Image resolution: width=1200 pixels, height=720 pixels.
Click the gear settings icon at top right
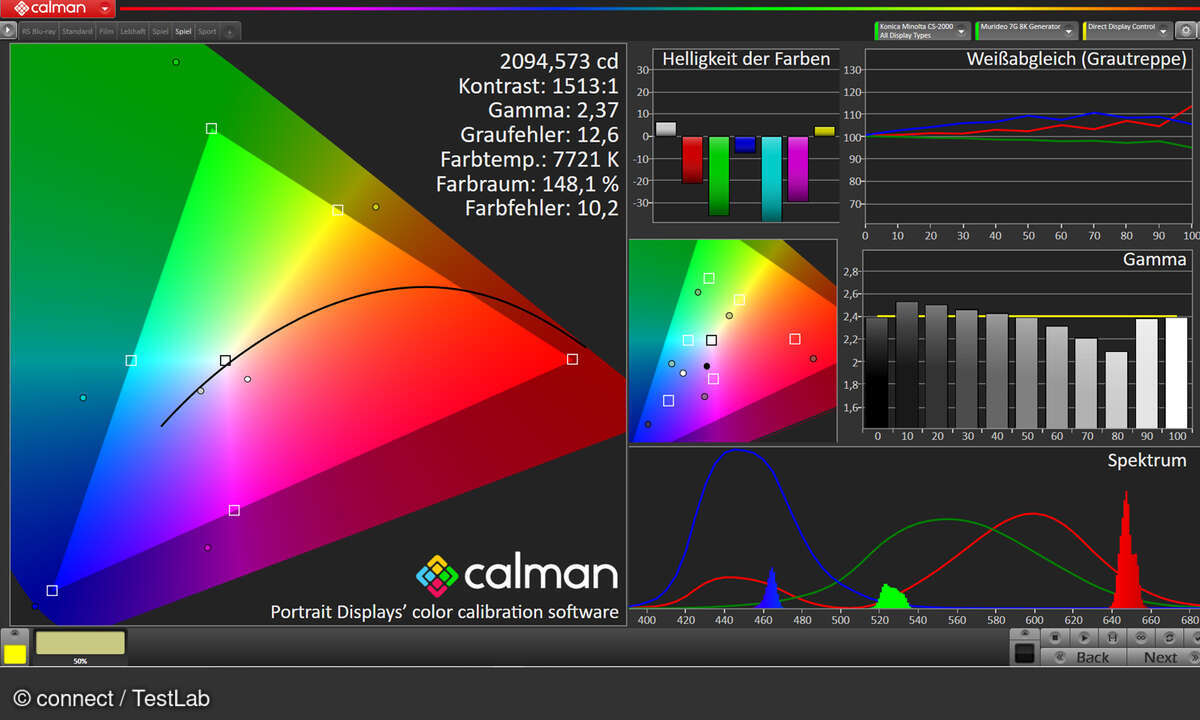pyautogui.click(x=1185, y=31)
